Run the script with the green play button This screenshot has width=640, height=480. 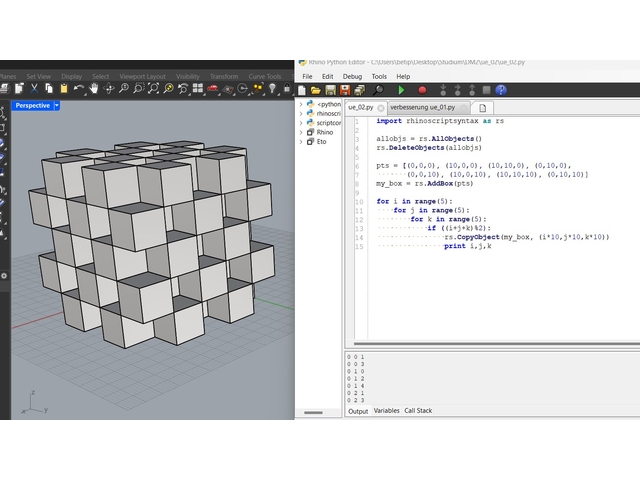[x=403, y=90]
